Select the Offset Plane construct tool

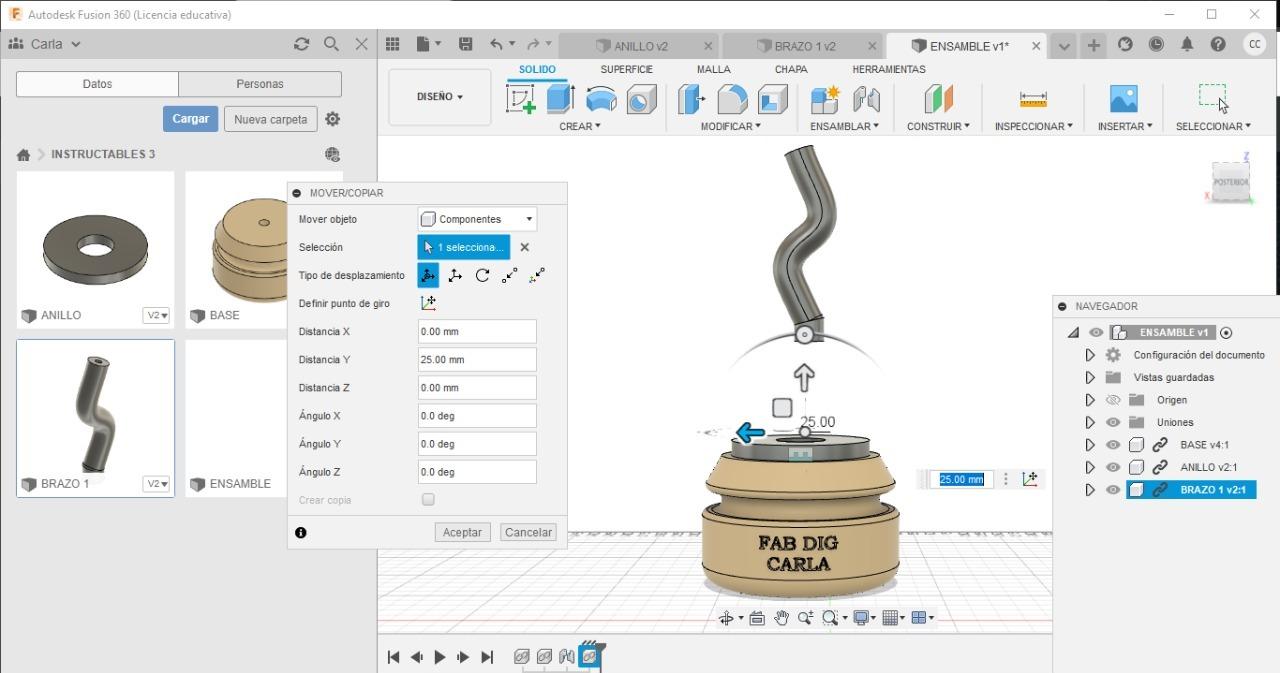tap(938, 99)
